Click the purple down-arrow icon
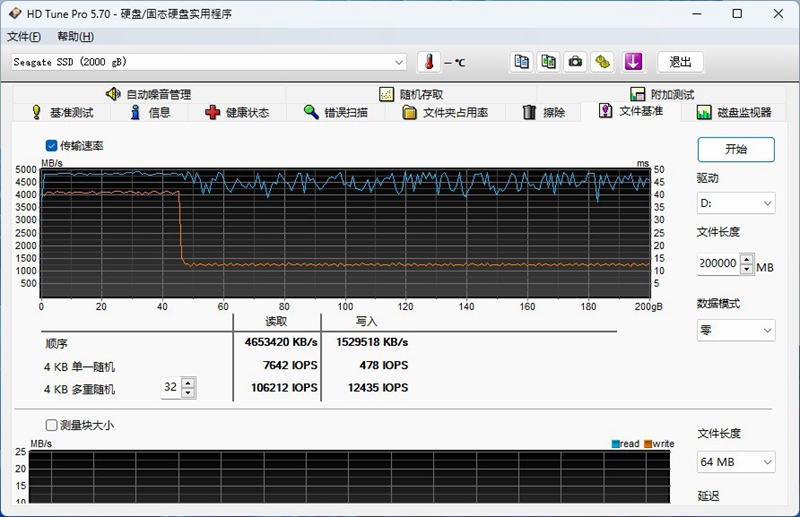Viewport: 800px width, 517px height. tap(633, 62)
